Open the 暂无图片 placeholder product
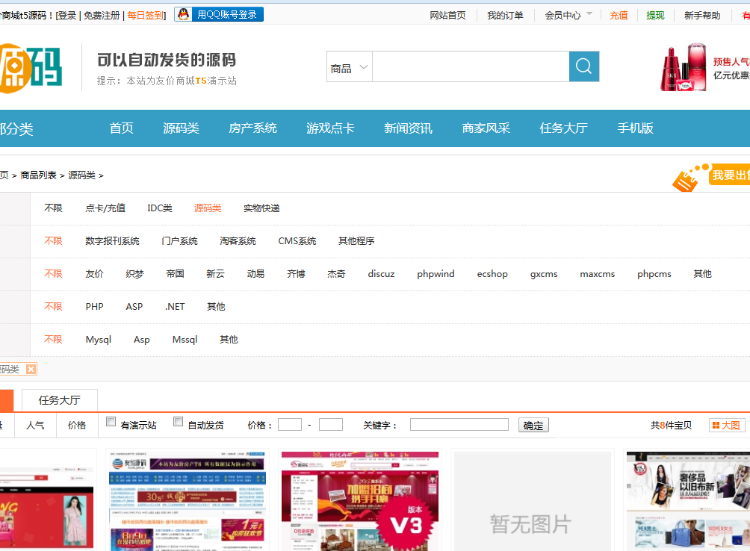 pyautogui.click(x=532, y=501)
